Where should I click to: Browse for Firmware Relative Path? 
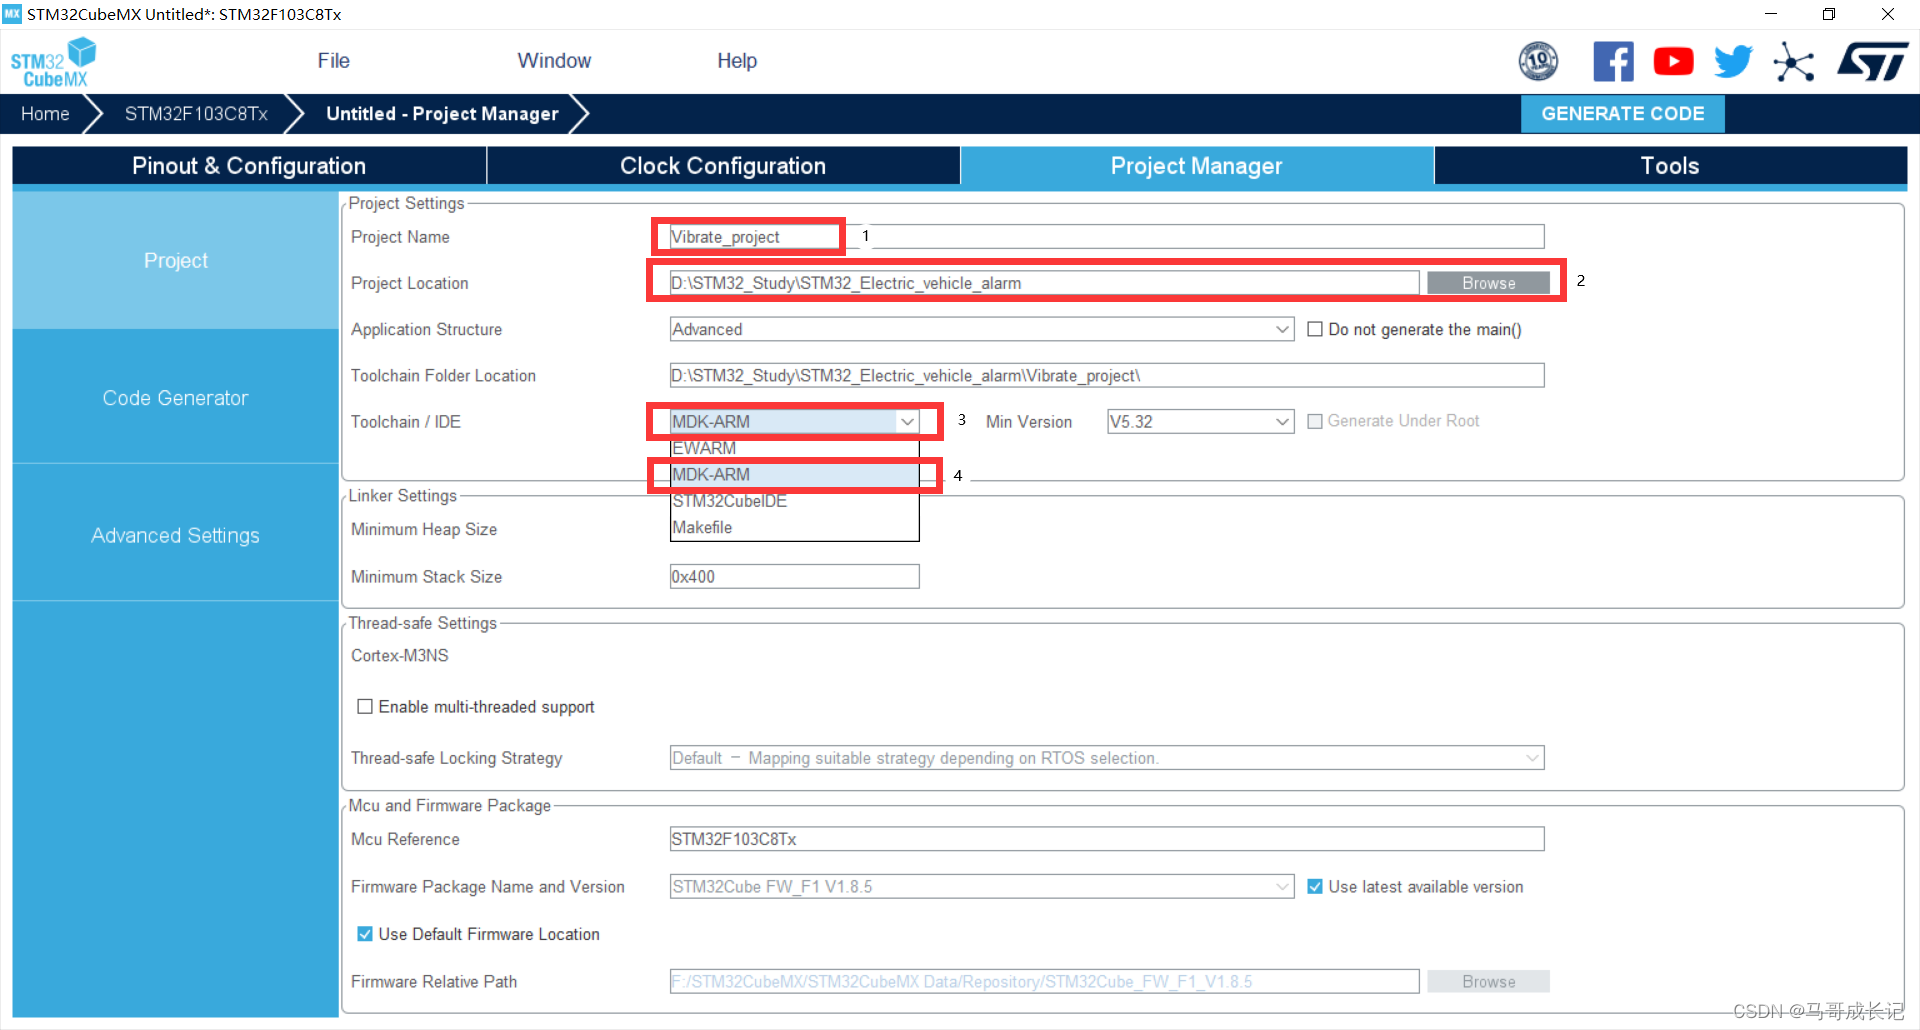coord(1488,981)
